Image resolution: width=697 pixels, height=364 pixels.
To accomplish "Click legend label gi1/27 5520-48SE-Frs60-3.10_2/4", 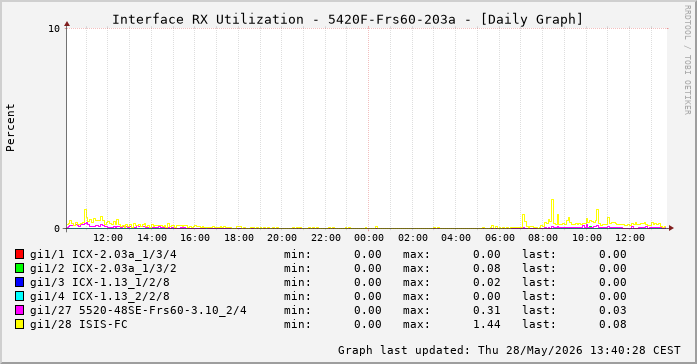I will [x=138, y=310].
